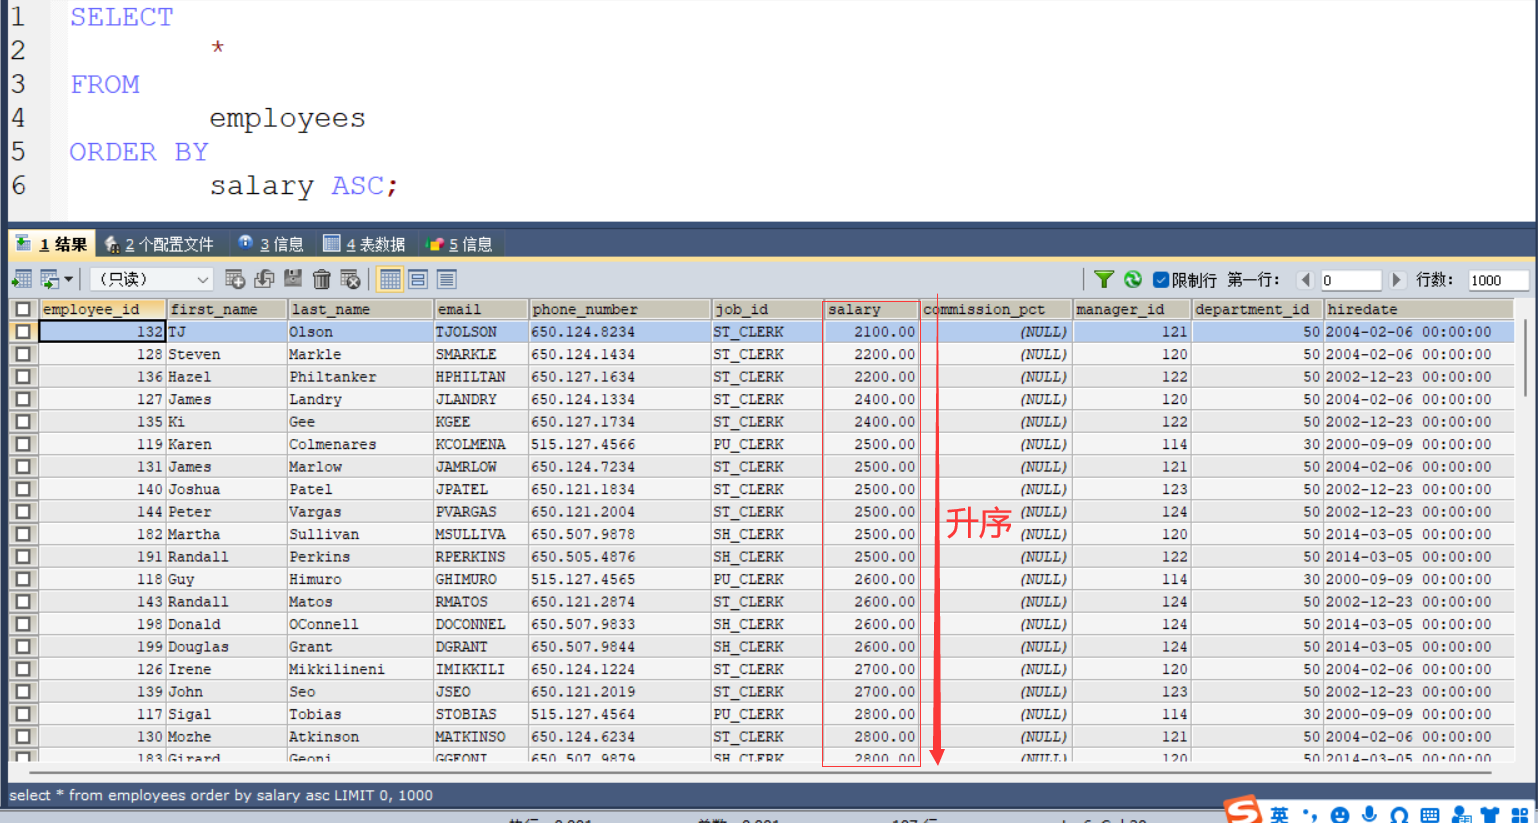Click the 行数 row count input field
Viewport: 1538px width, 823px height.
[x=1497, y=280]
